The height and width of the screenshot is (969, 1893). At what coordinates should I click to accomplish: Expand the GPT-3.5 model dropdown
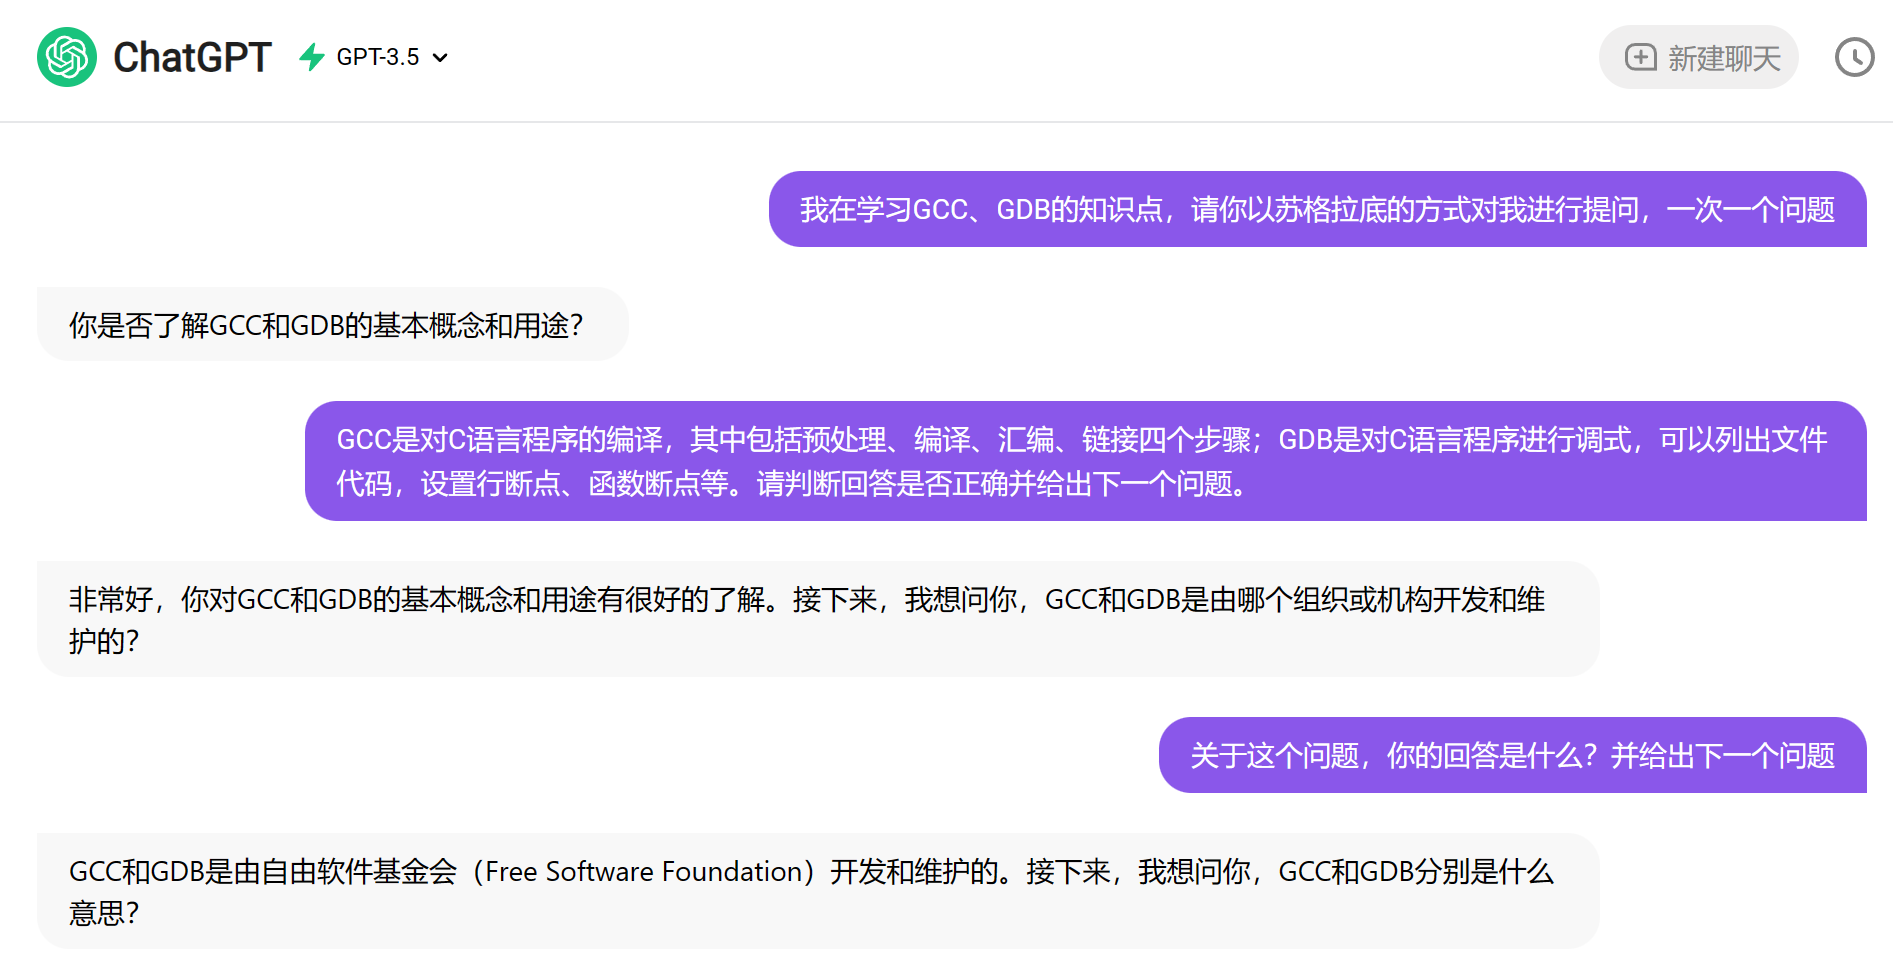392,57
